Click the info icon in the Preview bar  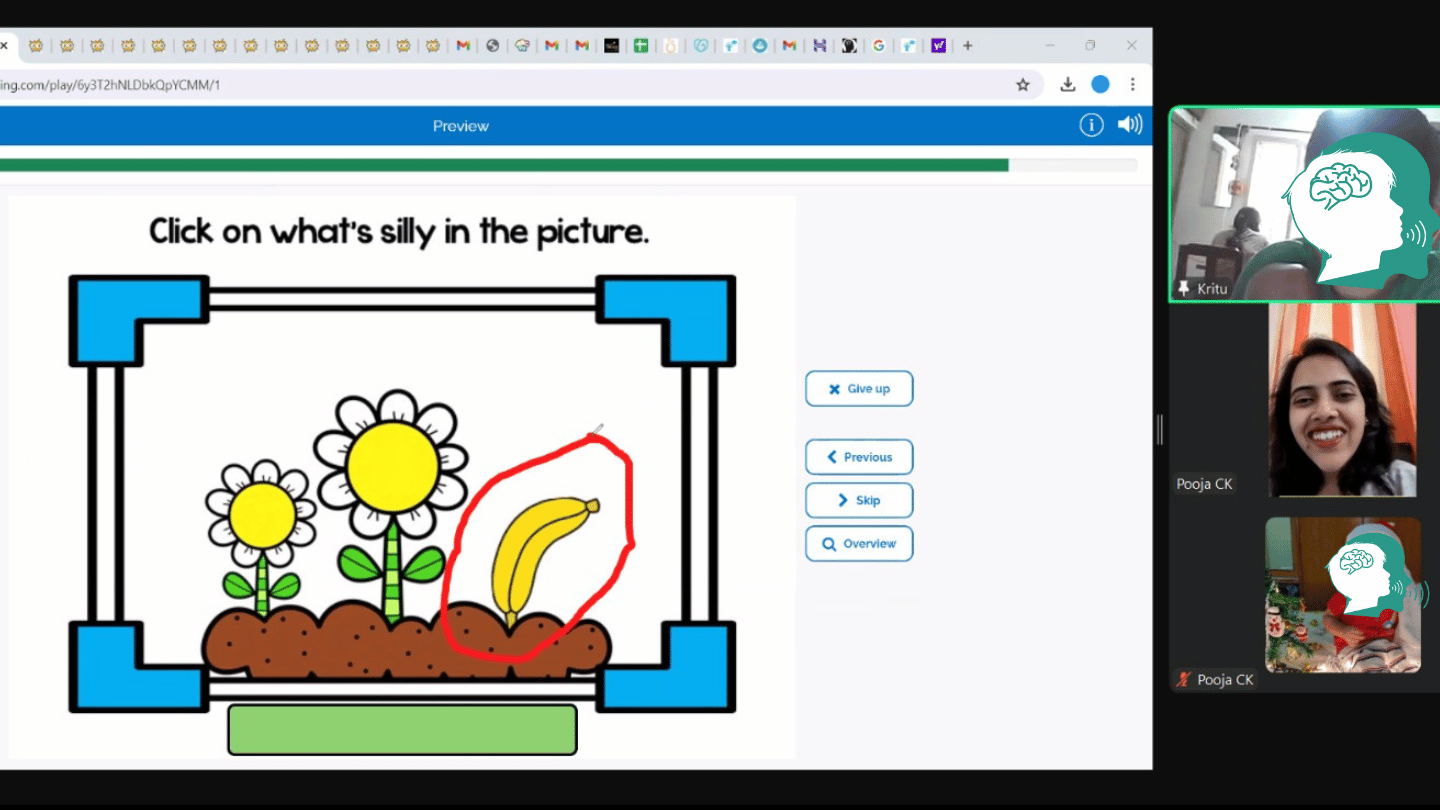click(x=1091, y=125)
